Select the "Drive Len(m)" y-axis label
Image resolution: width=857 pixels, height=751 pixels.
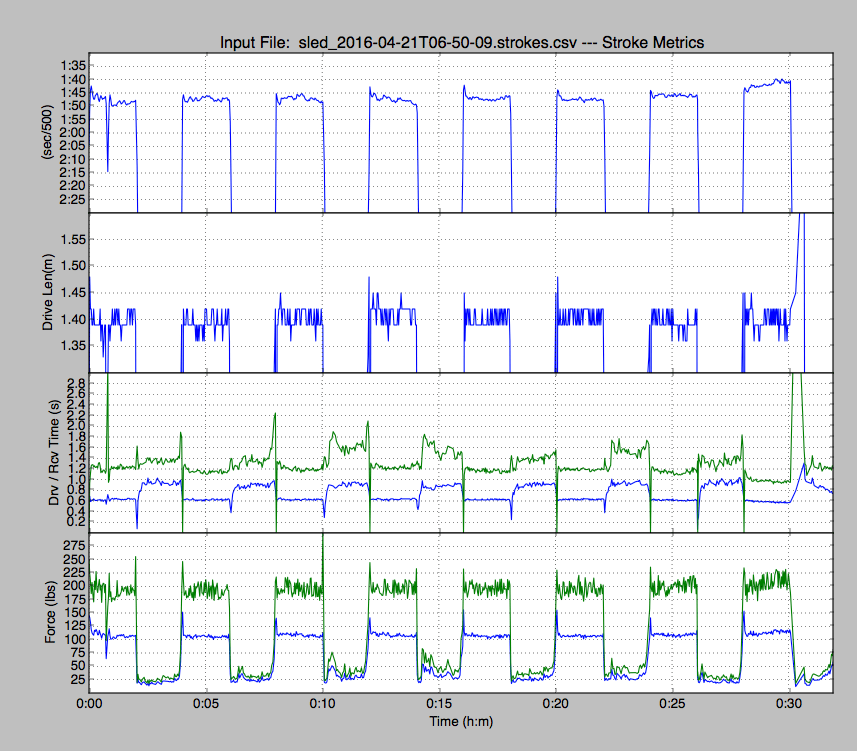(x=46, y=292)
